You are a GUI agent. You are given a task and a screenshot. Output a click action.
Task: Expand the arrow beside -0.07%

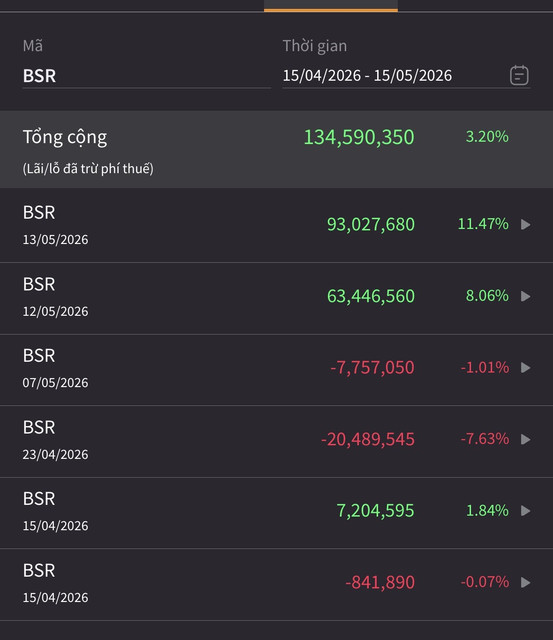[526, 582]
